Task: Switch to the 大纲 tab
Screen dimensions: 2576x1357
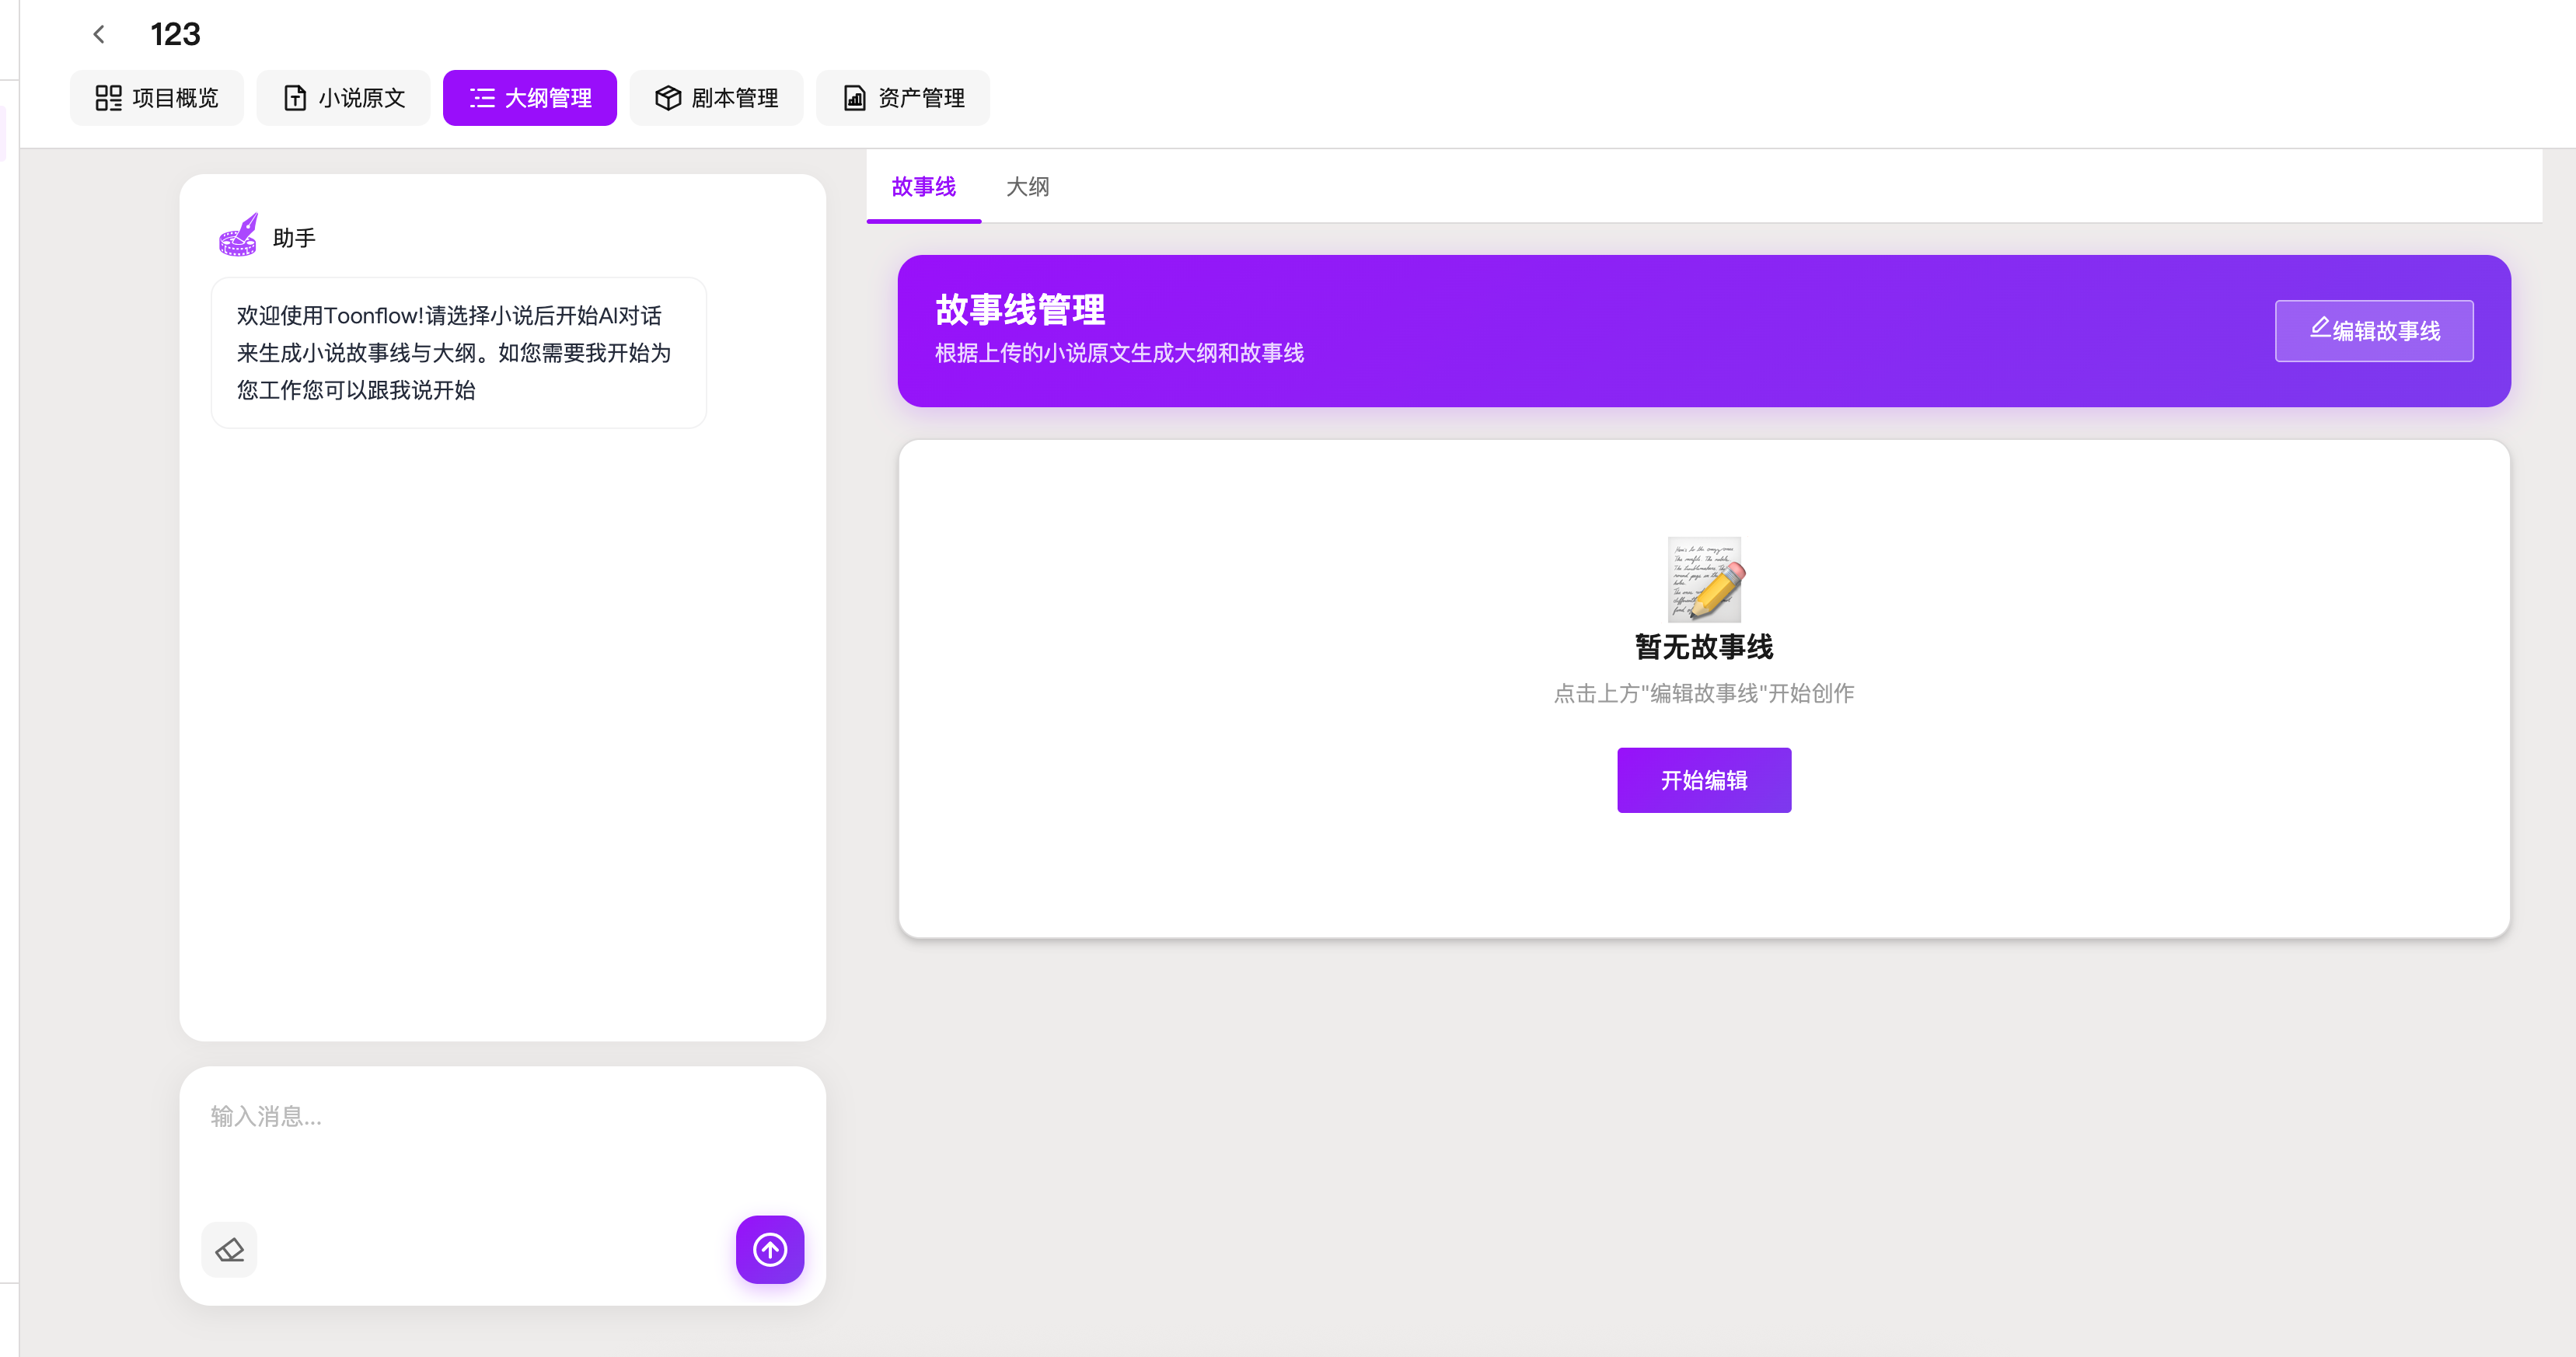Action: (1027, 187)
